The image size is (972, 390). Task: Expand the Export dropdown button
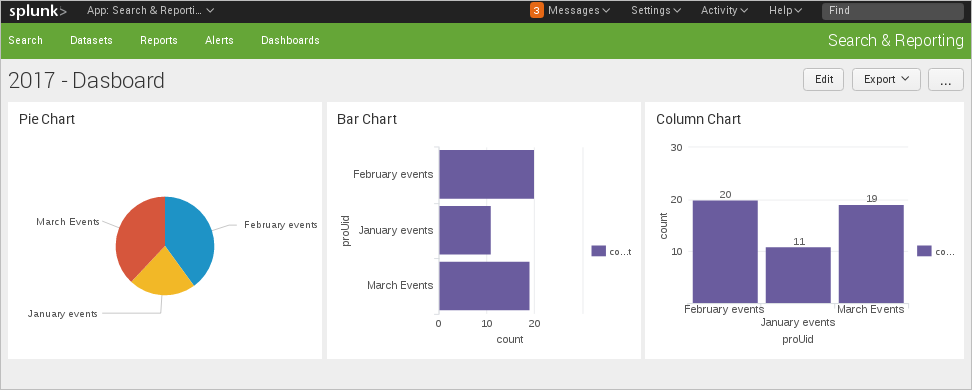tap(886, 79)
